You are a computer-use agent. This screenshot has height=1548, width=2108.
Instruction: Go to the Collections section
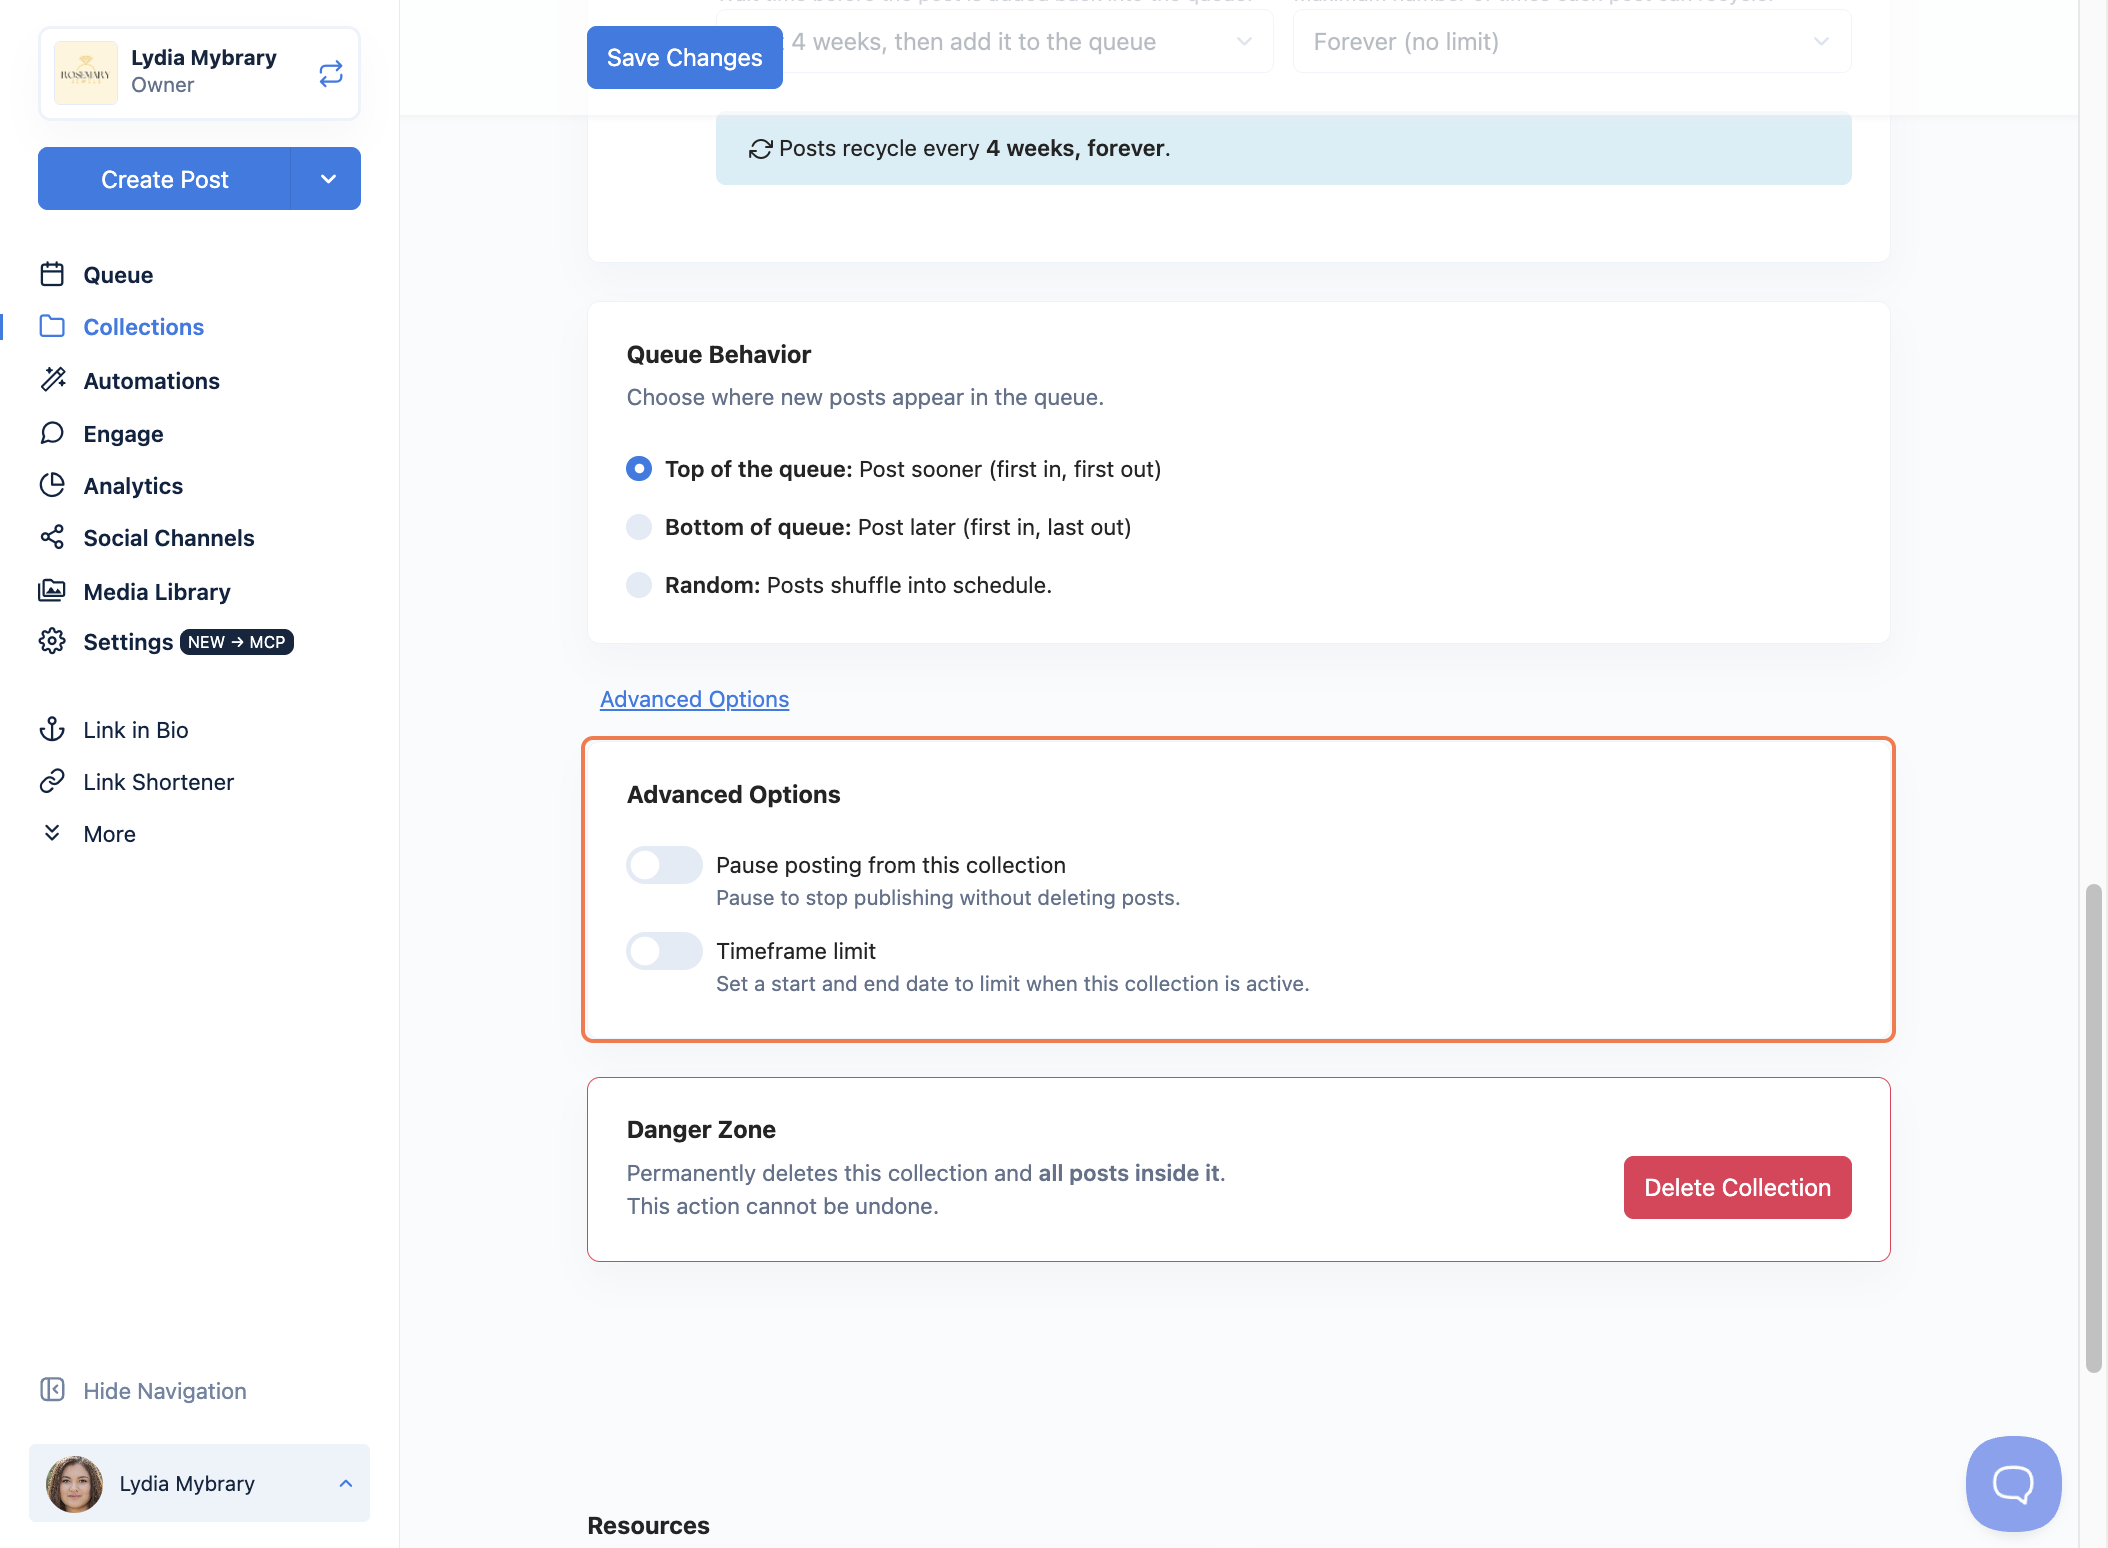(143, 327)
